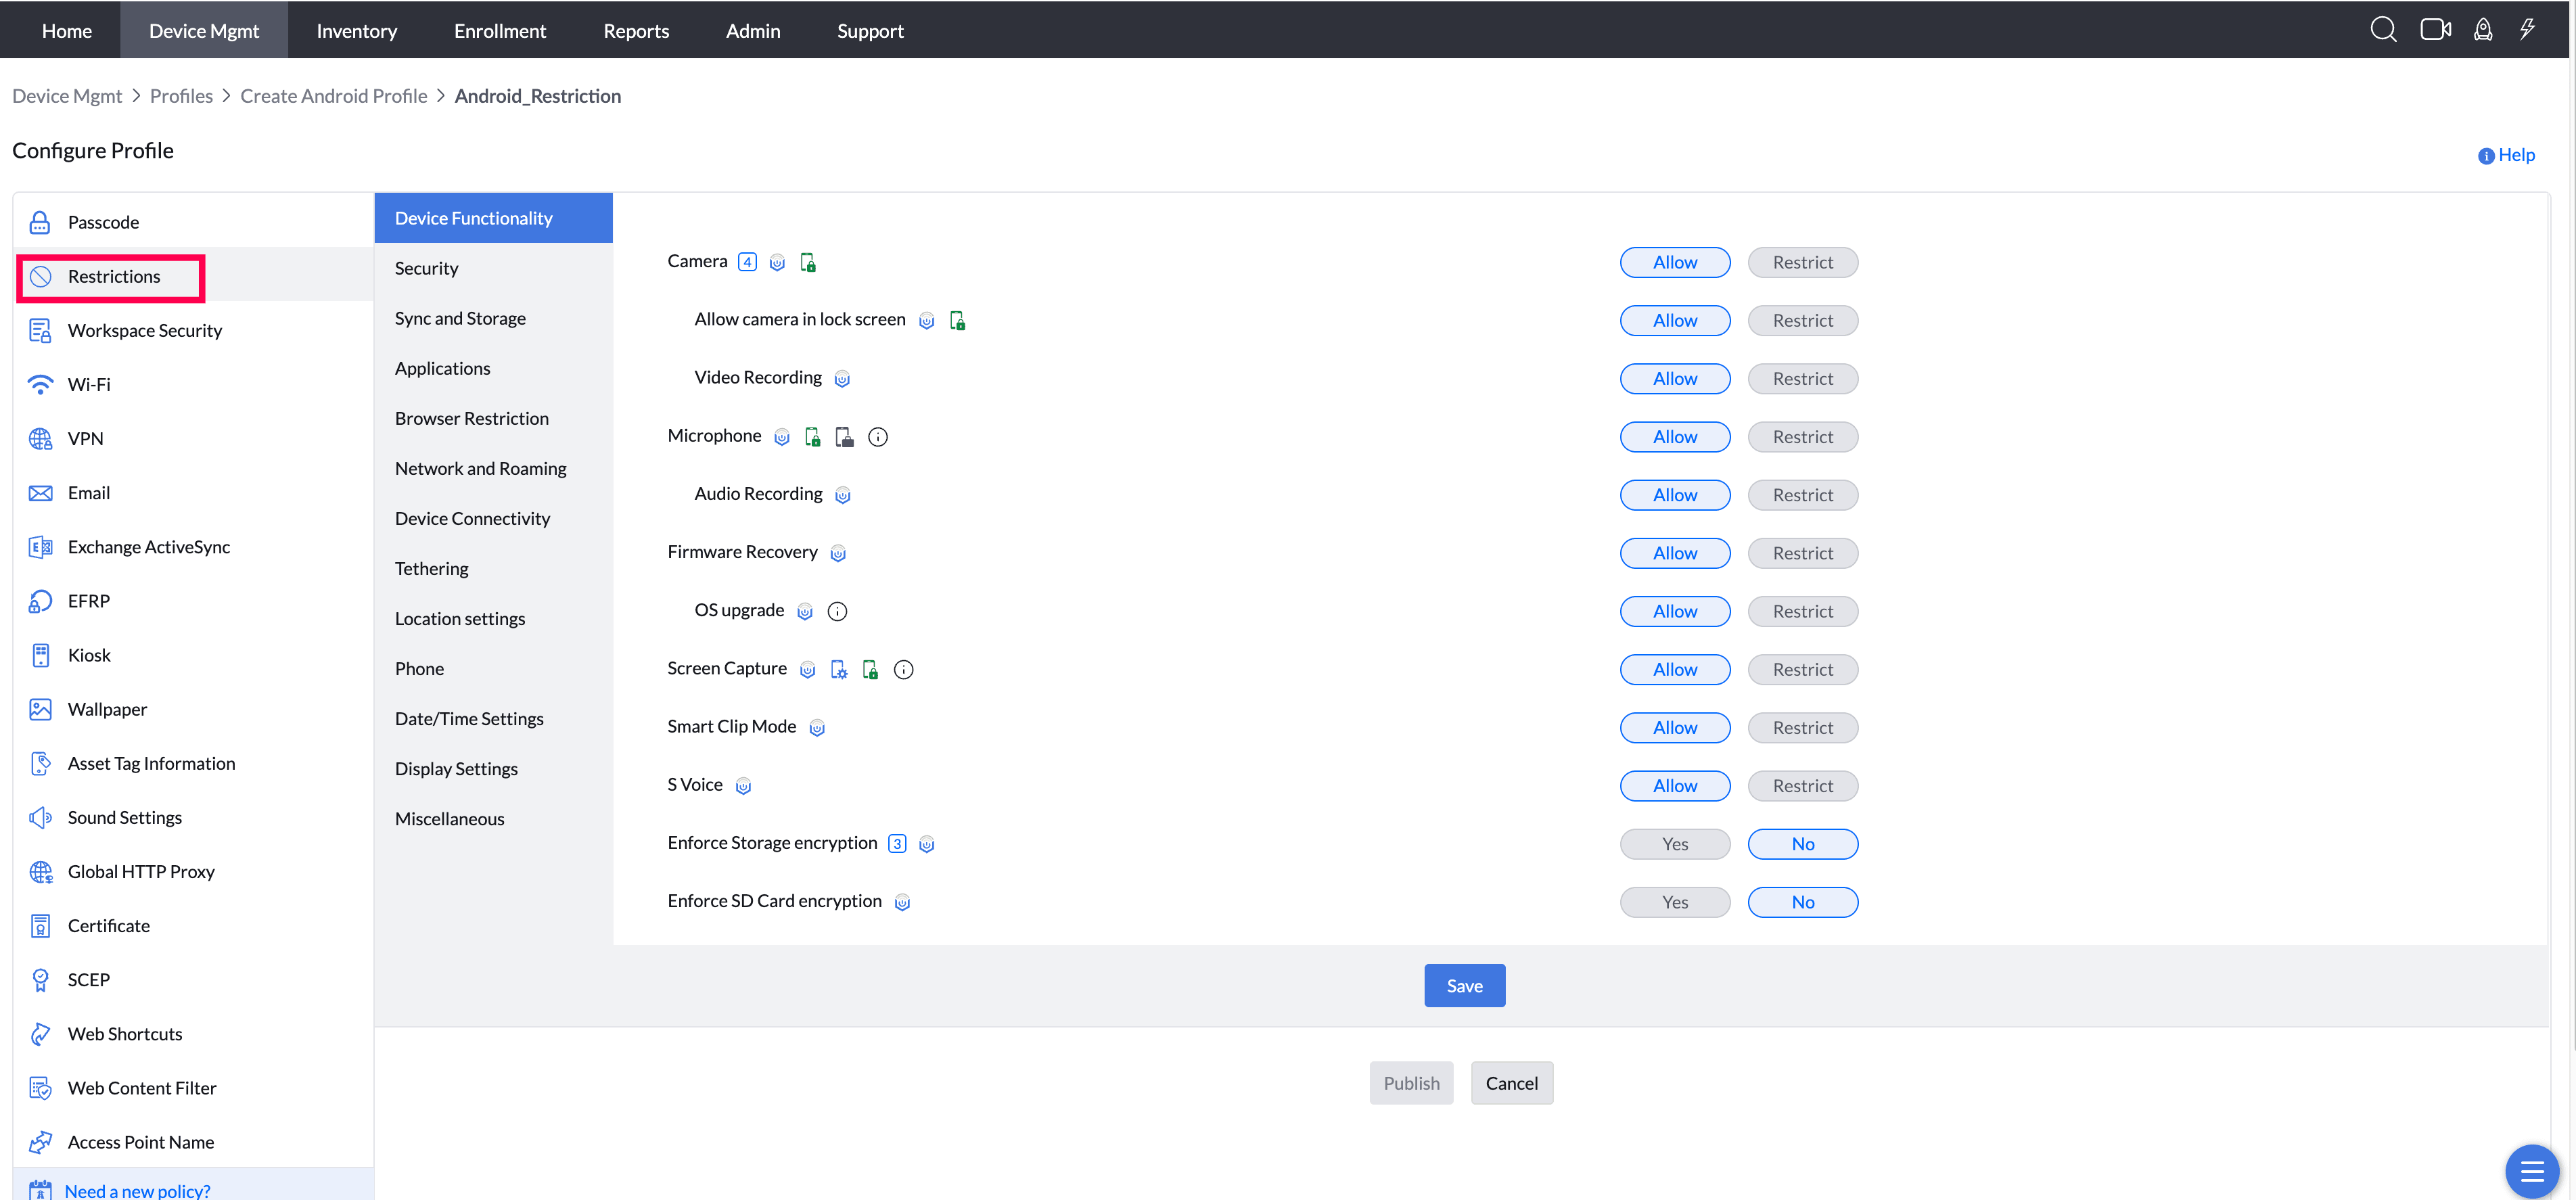Open the Reports menu

(x=636, y=30)
